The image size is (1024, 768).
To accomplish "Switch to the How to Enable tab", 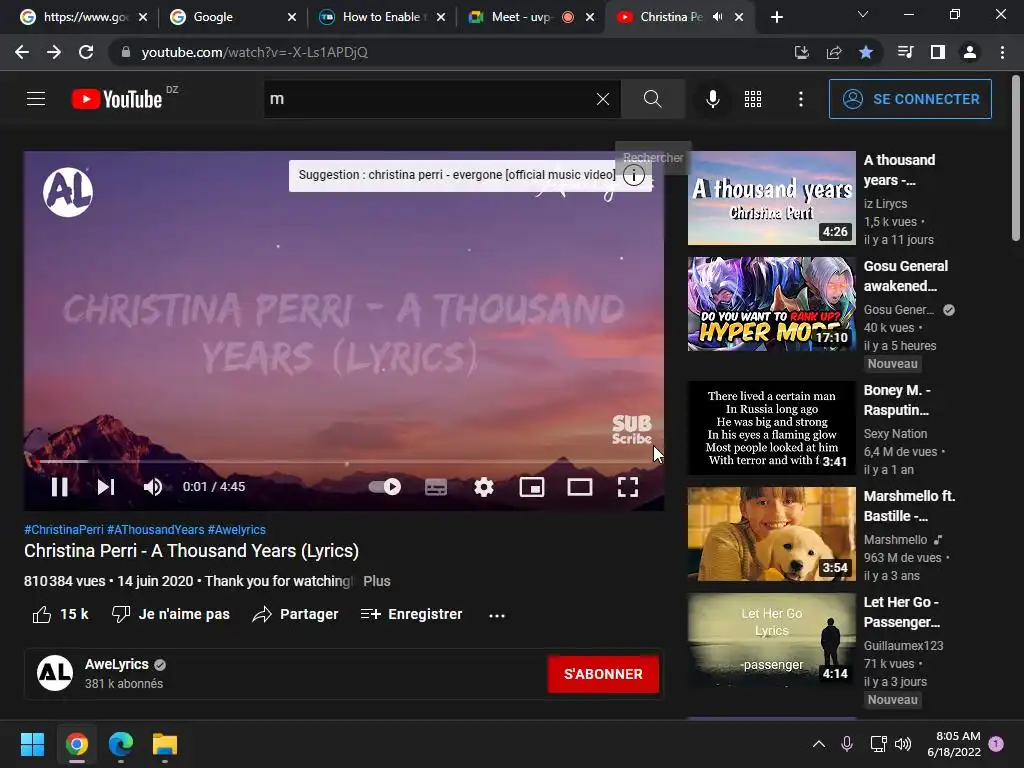I will tap(382, 17).
